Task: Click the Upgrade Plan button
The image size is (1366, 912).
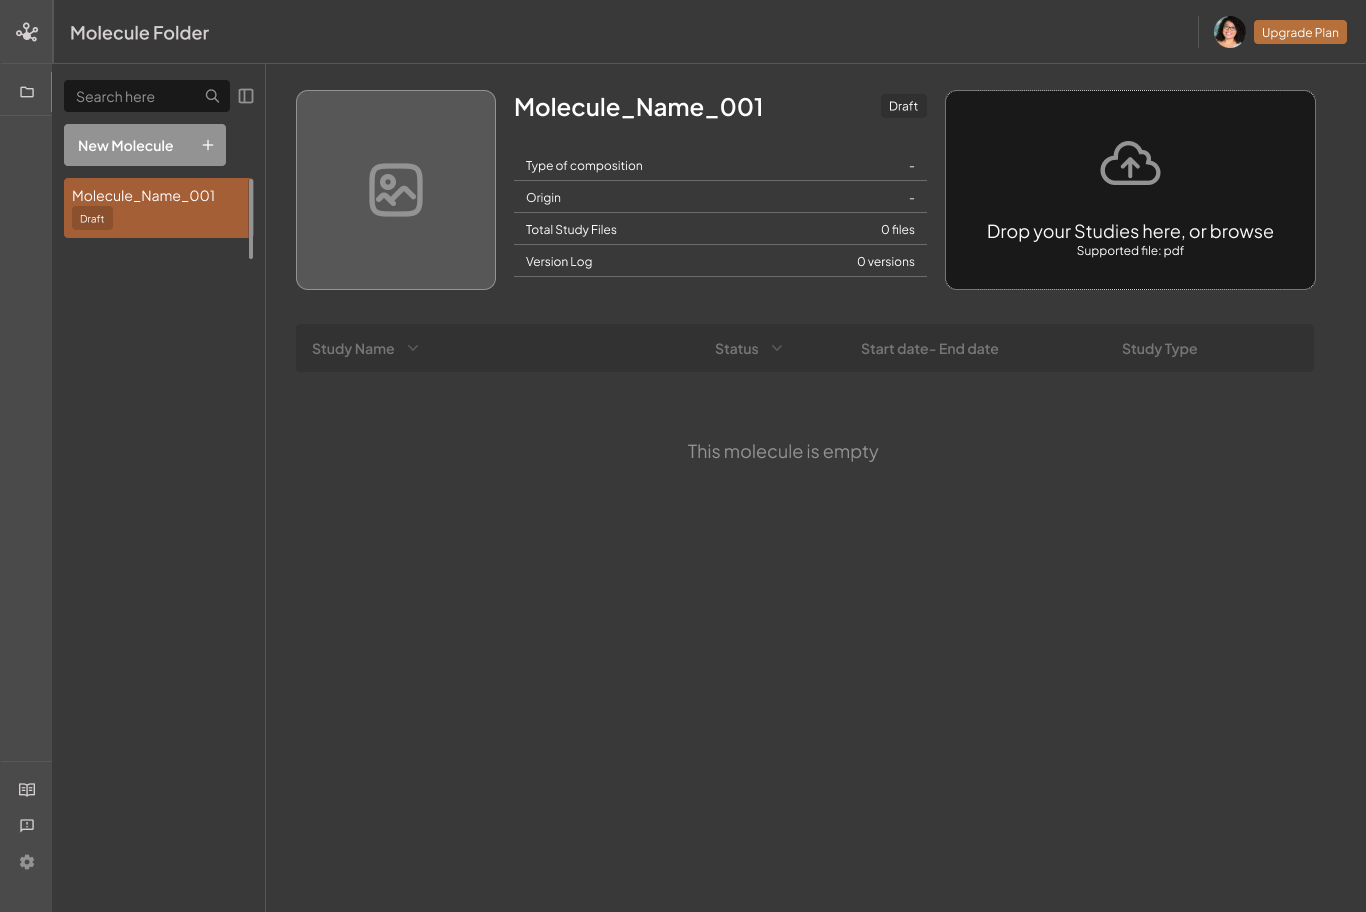Action: pos(1300,32)
